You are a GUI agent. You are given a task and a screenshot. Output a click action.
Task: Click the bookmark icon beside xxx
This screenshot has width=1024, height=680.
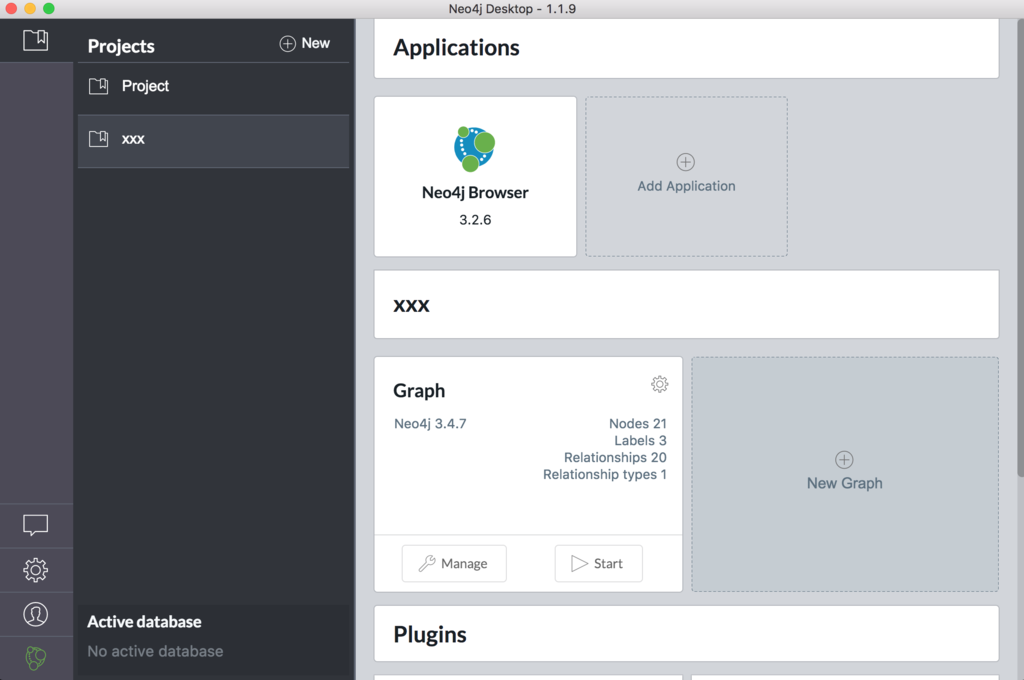coord(99,138)
